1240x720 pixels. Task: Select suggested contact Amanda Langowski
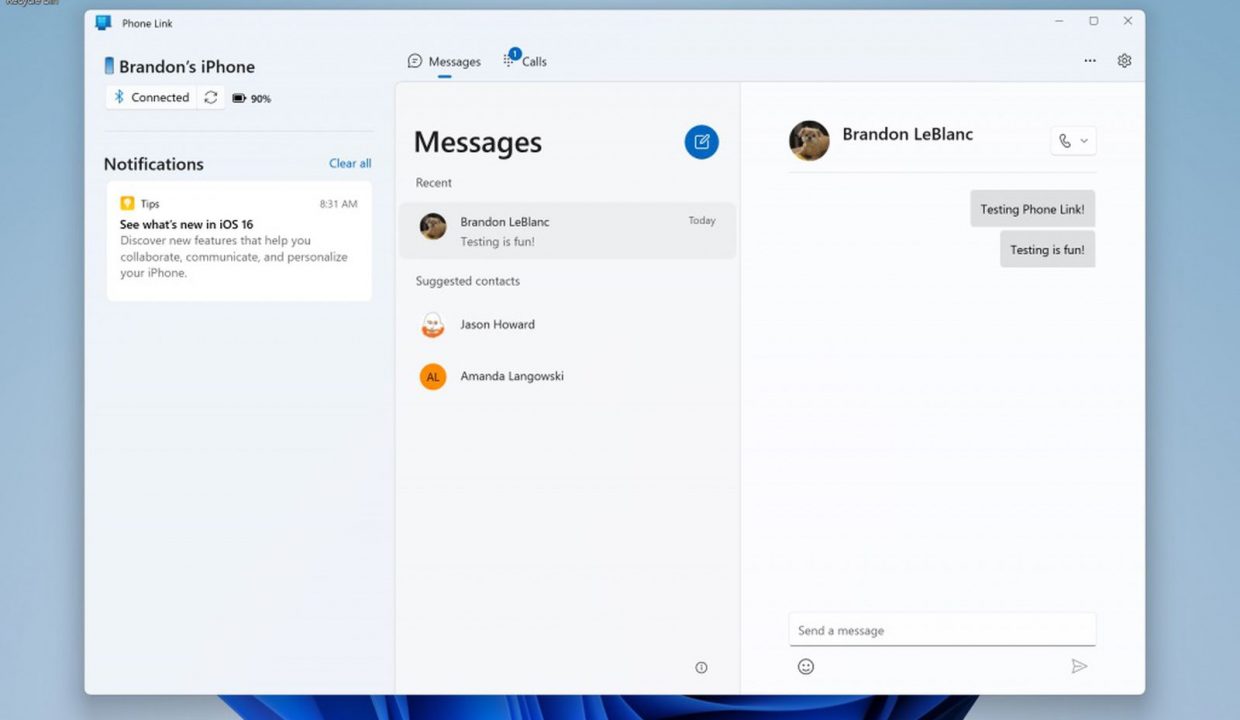pyautogui.click(x=567, y=376)
